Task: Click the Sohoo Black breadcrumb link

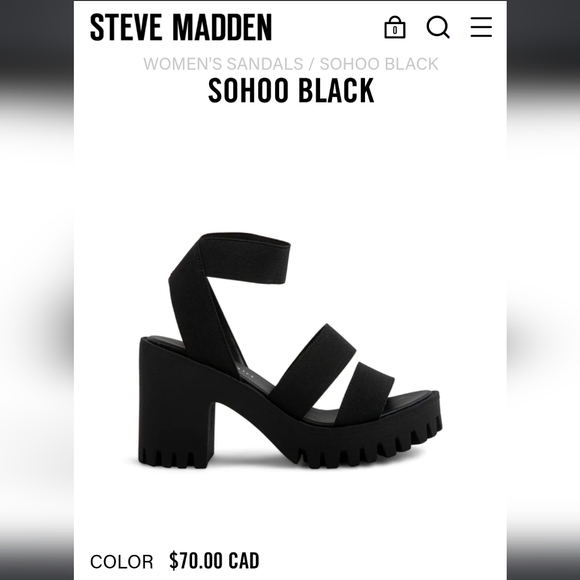Action: pyautogui.click(x=379, y=64)
